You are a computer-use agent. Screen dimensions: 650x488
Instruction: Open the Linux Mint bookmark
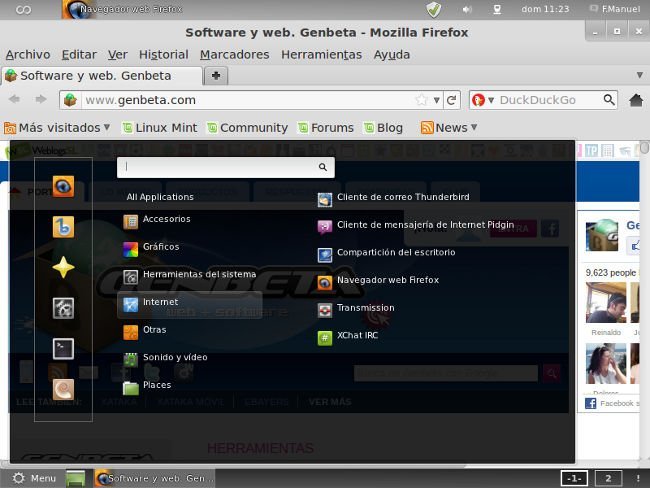click(x=160, y=128)
